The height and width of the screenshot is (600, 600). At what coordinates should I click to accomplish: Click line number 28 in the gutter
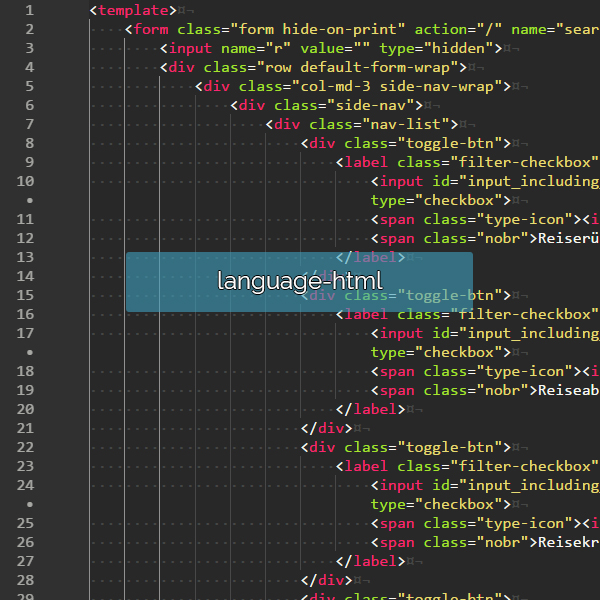[x=25, y=580]
